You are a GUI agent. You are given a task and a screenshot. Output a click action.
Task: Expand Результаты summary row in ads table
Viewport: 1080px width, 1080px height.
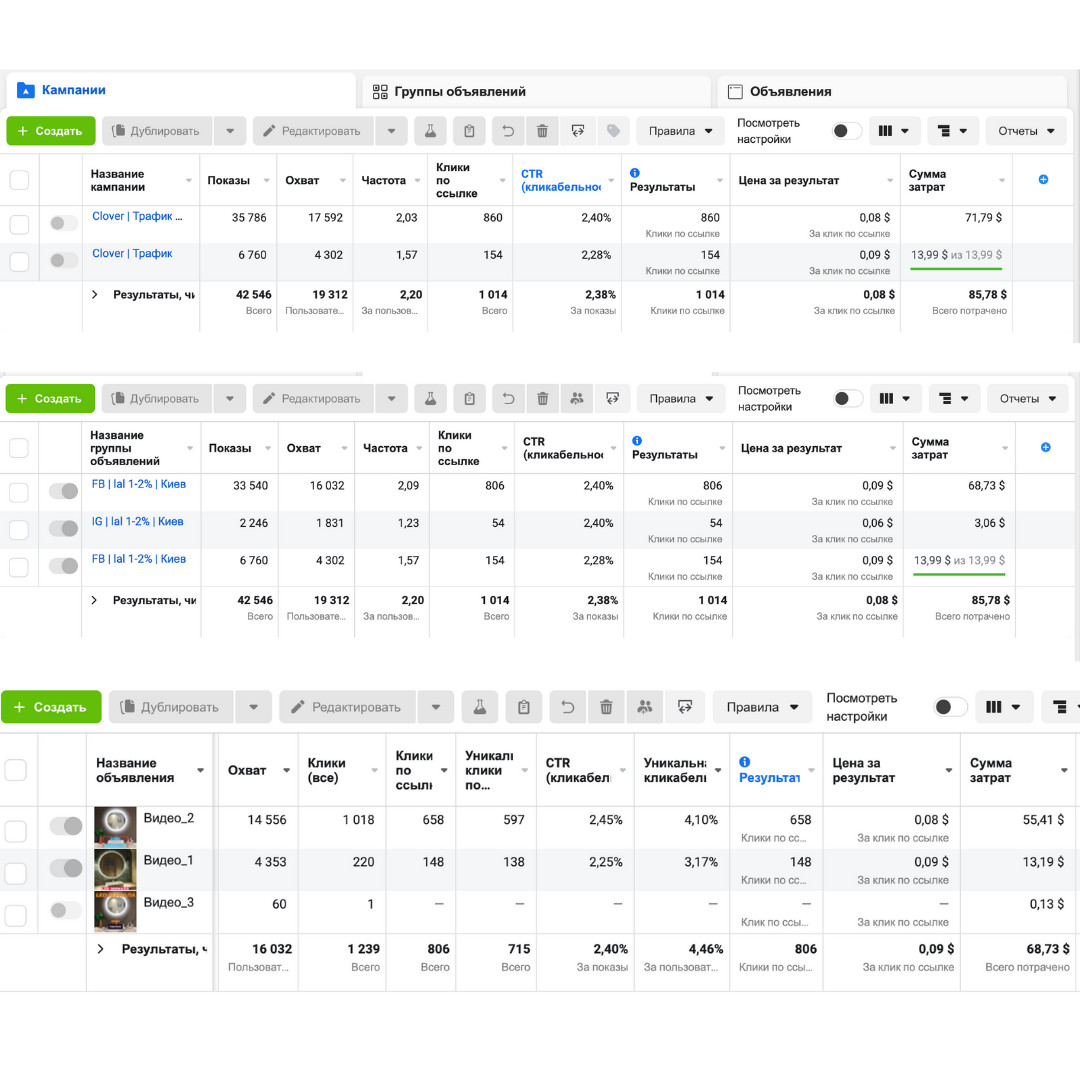point(101,948)
